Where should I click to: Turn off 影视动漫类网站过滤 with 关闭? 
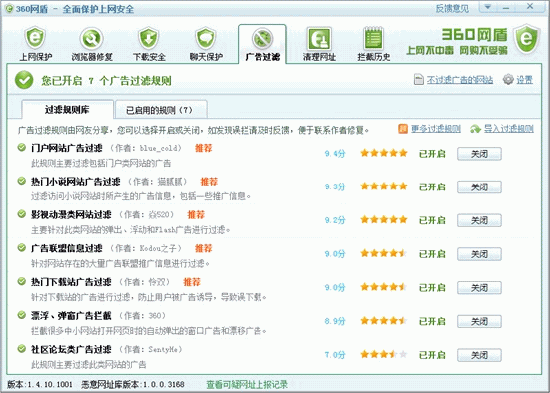479,220
